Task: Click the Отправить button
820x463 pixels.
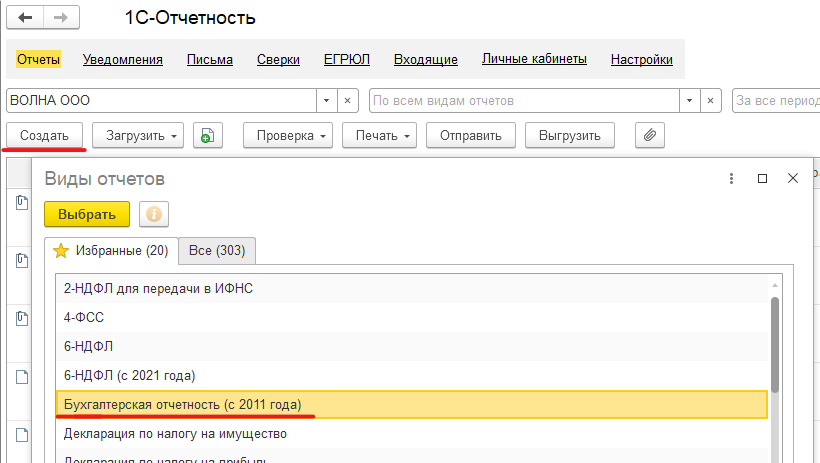Action: point(471,135)
